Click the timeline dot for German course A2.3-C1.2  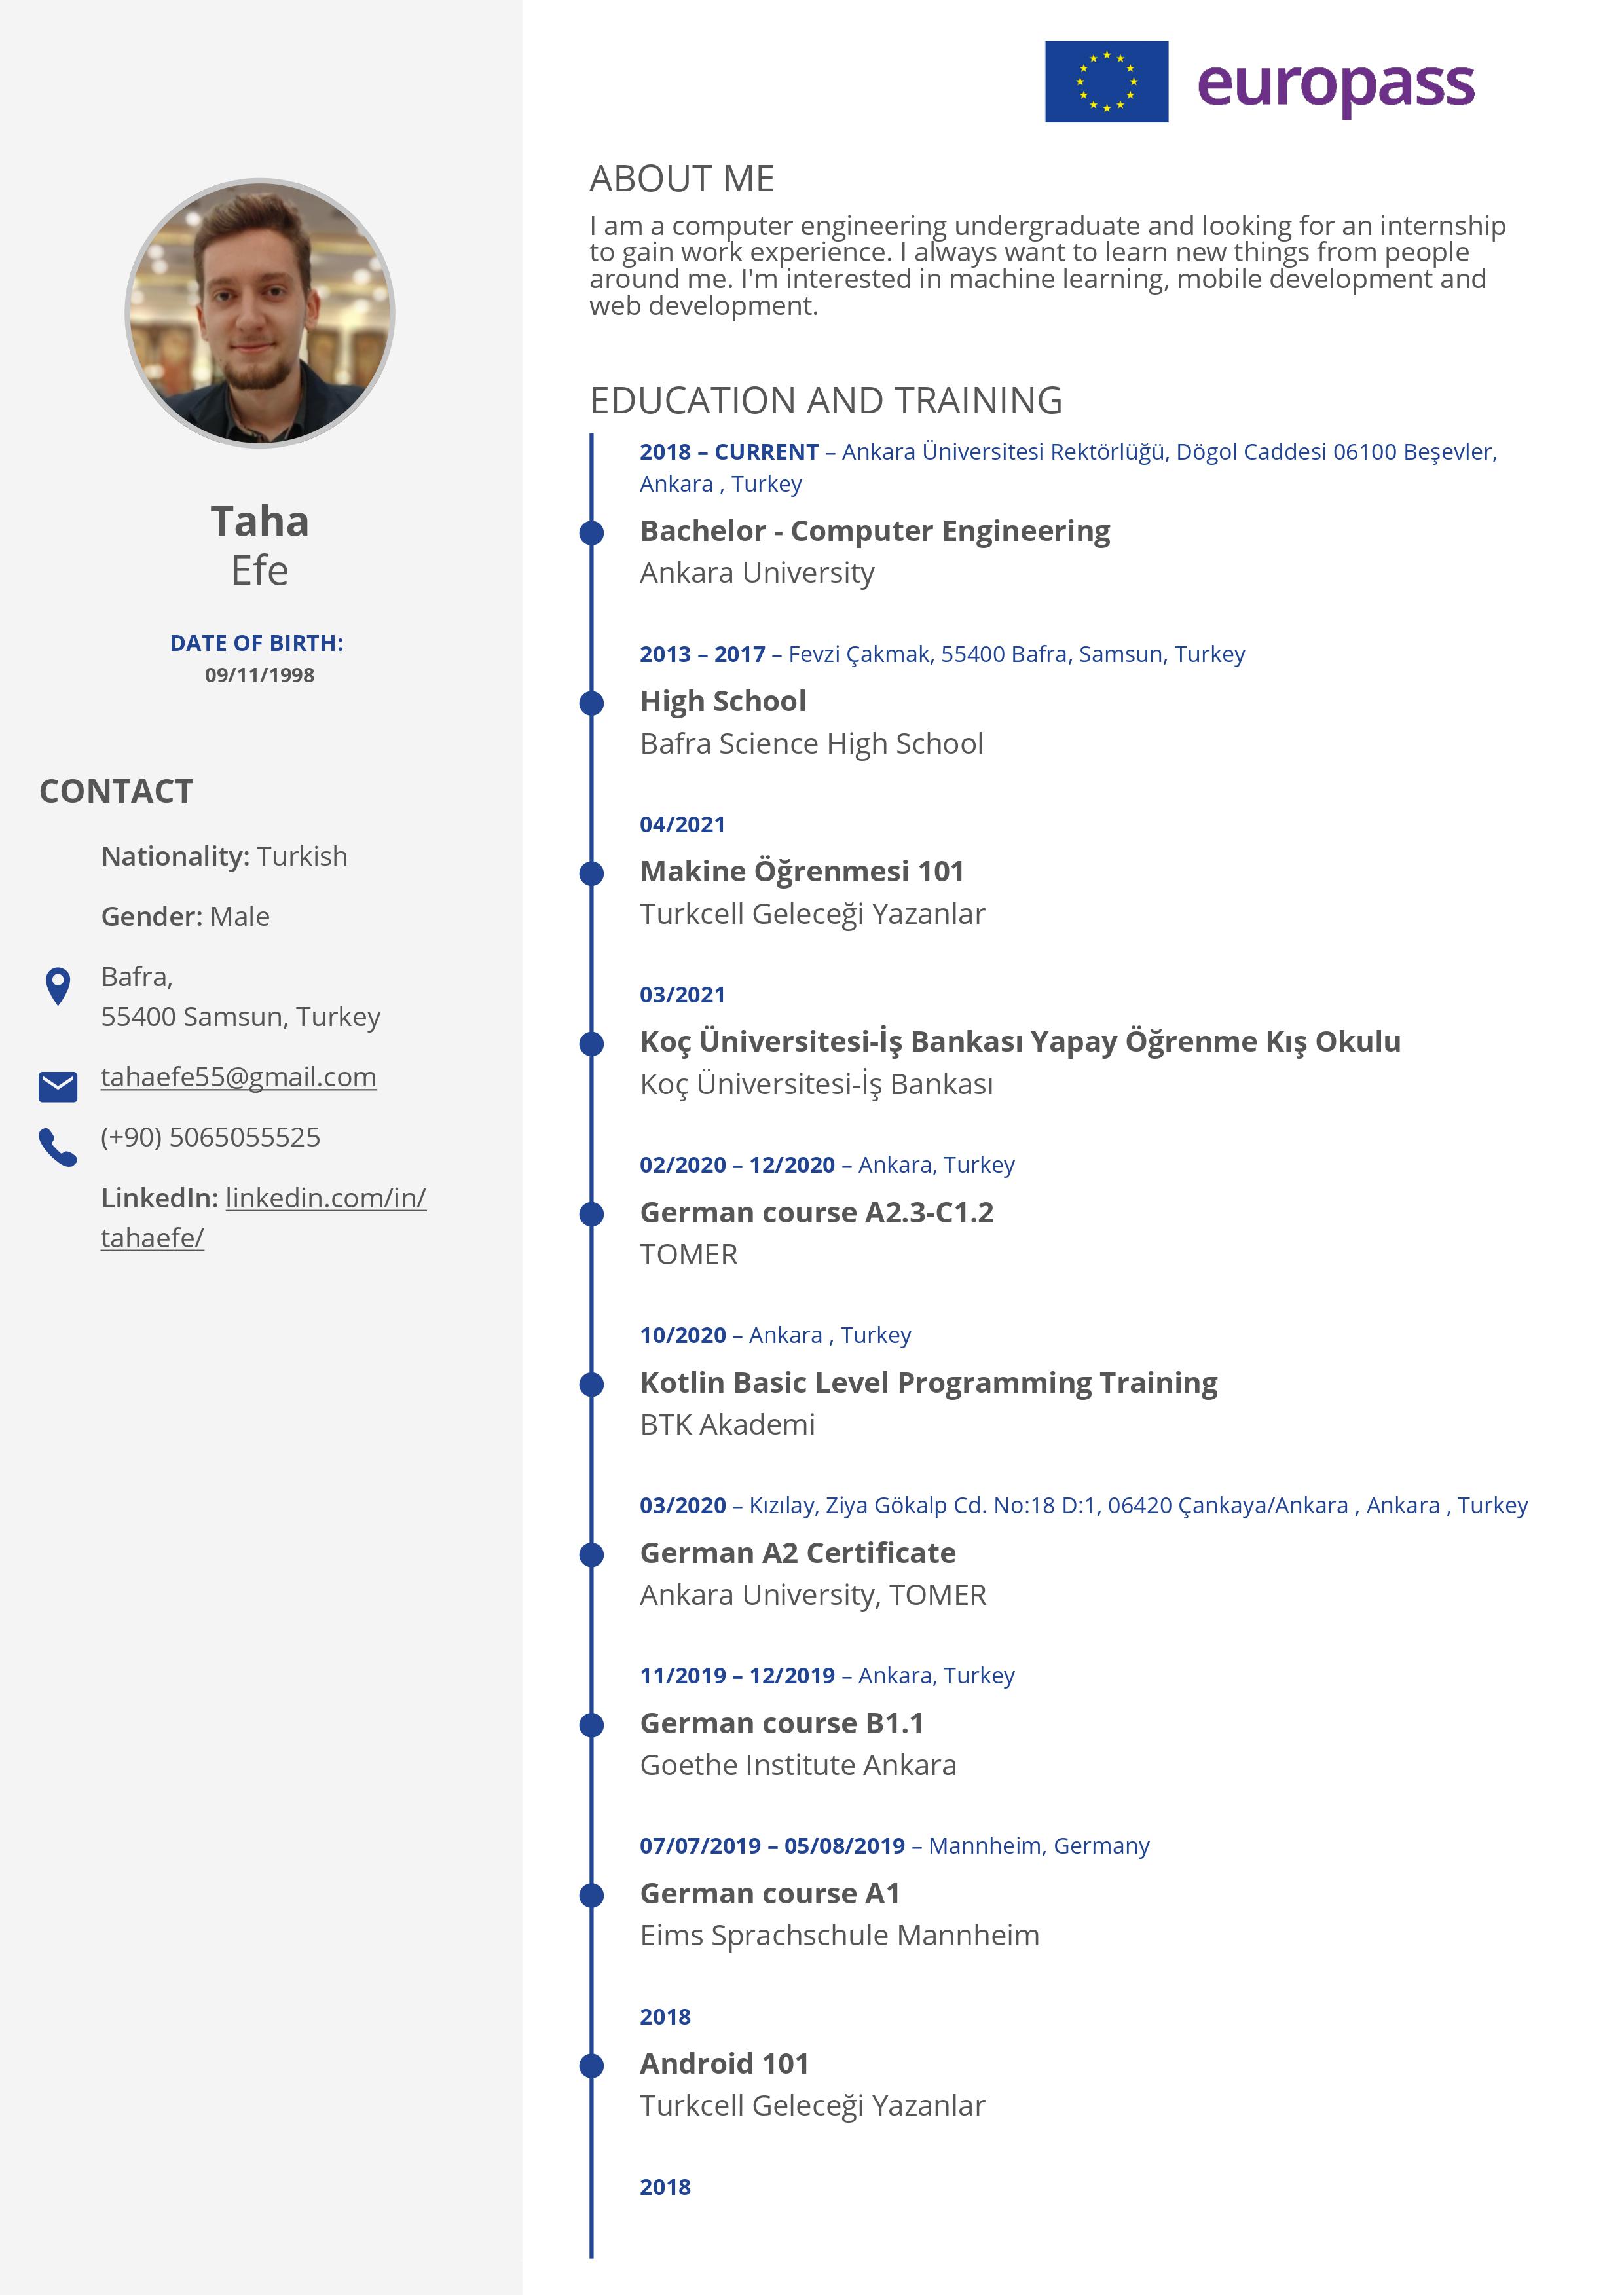(592, 1214)
